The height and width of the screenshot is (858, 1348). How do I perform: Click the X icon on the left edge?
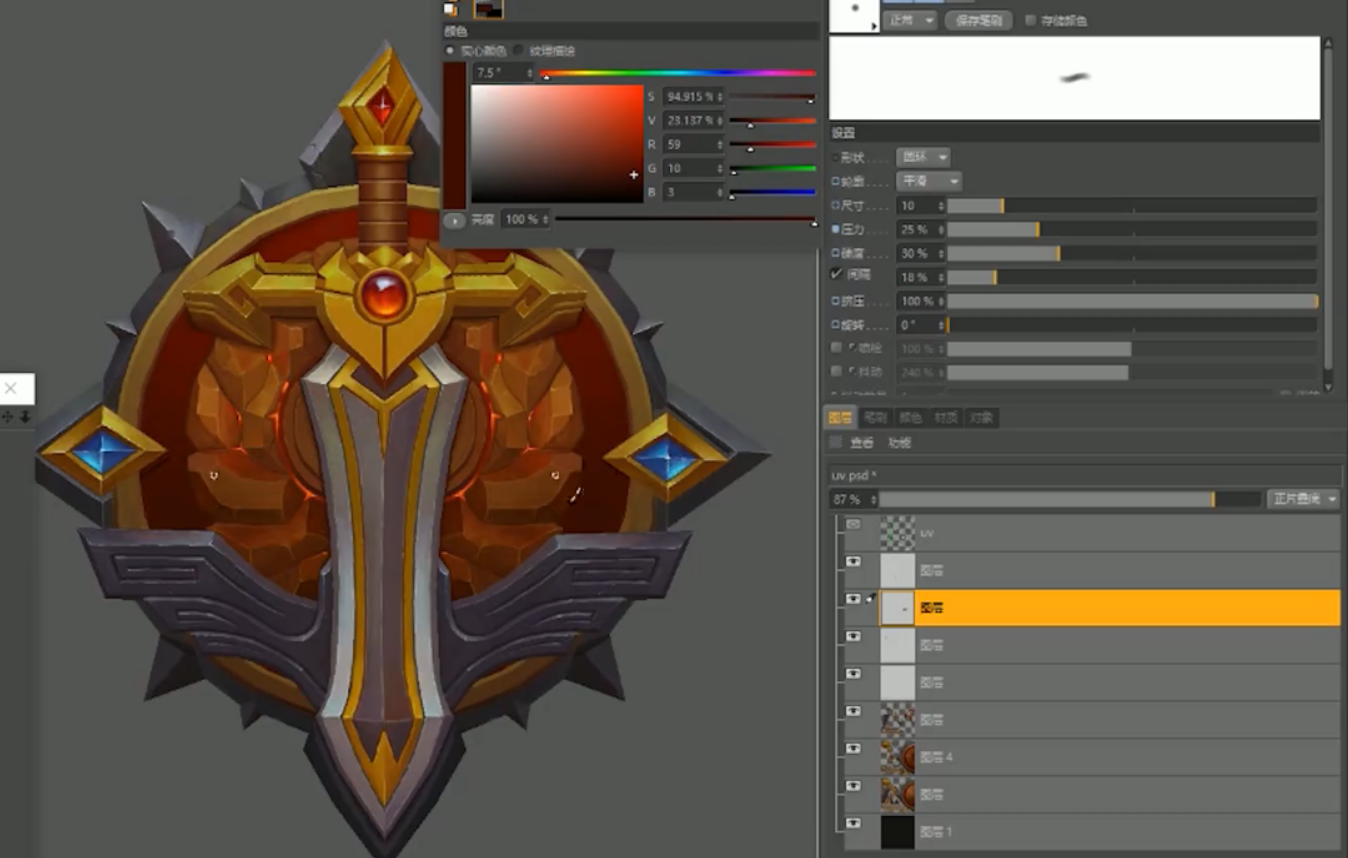pos(11,388)
